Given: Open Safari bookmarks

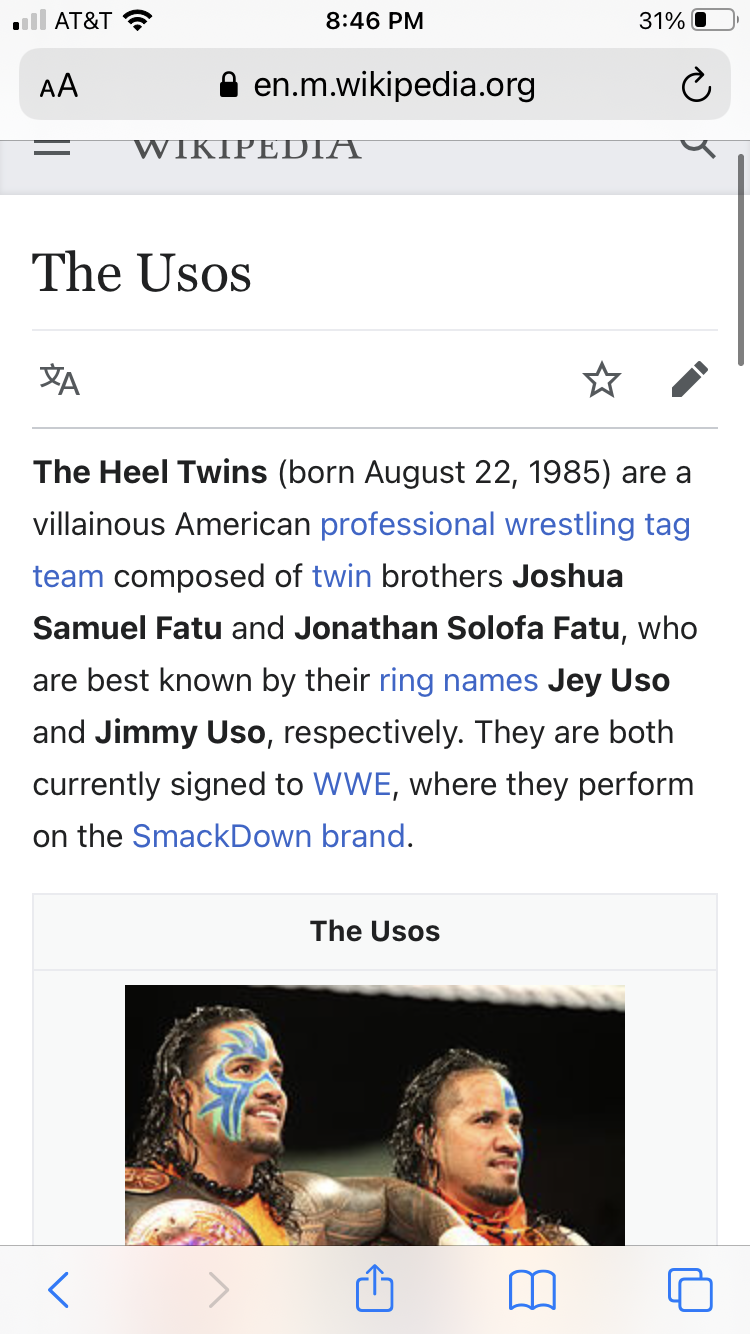Looking at the screenshot, I should [x=532, y=1290].
